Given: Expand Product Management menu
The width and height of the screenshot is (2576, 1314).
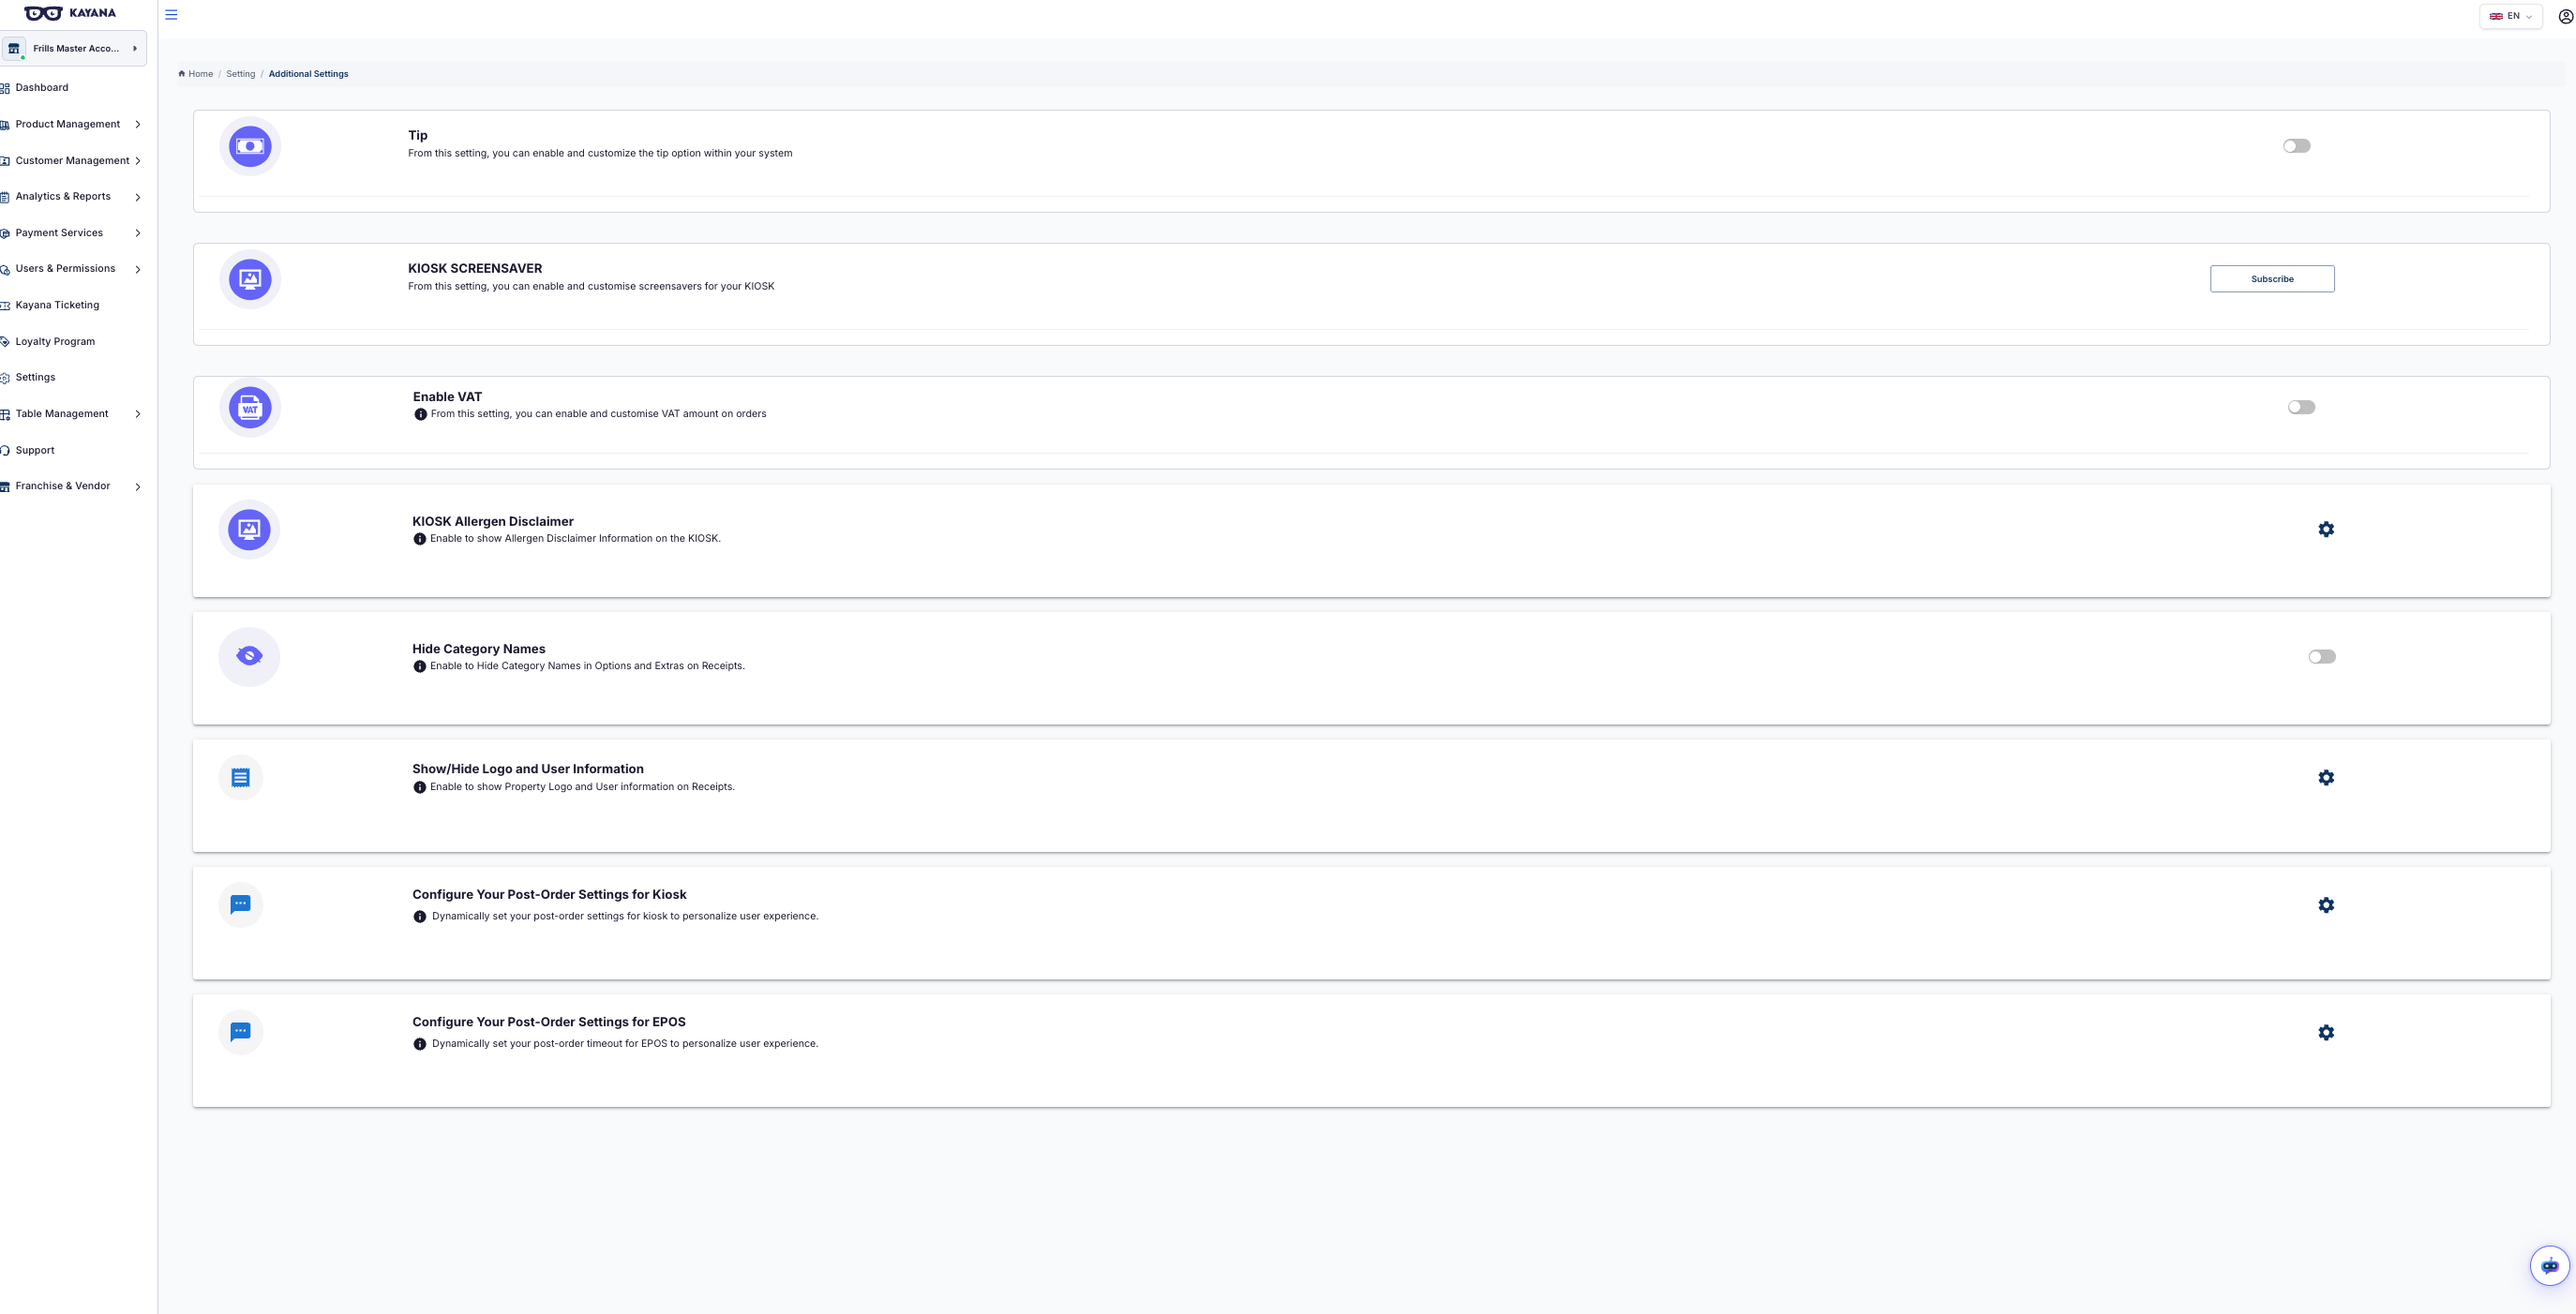Looking at the screenshot, I should [71, 124].
